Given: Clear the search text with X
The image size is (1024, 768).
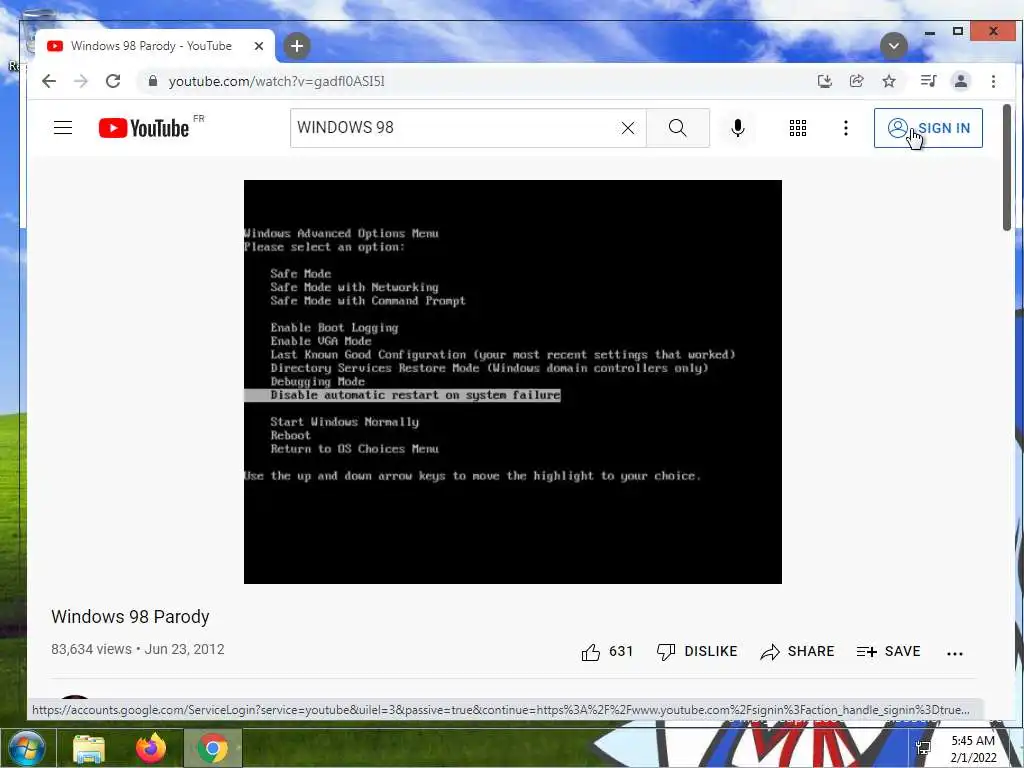Looking at the screenshot, I should 628,128.
